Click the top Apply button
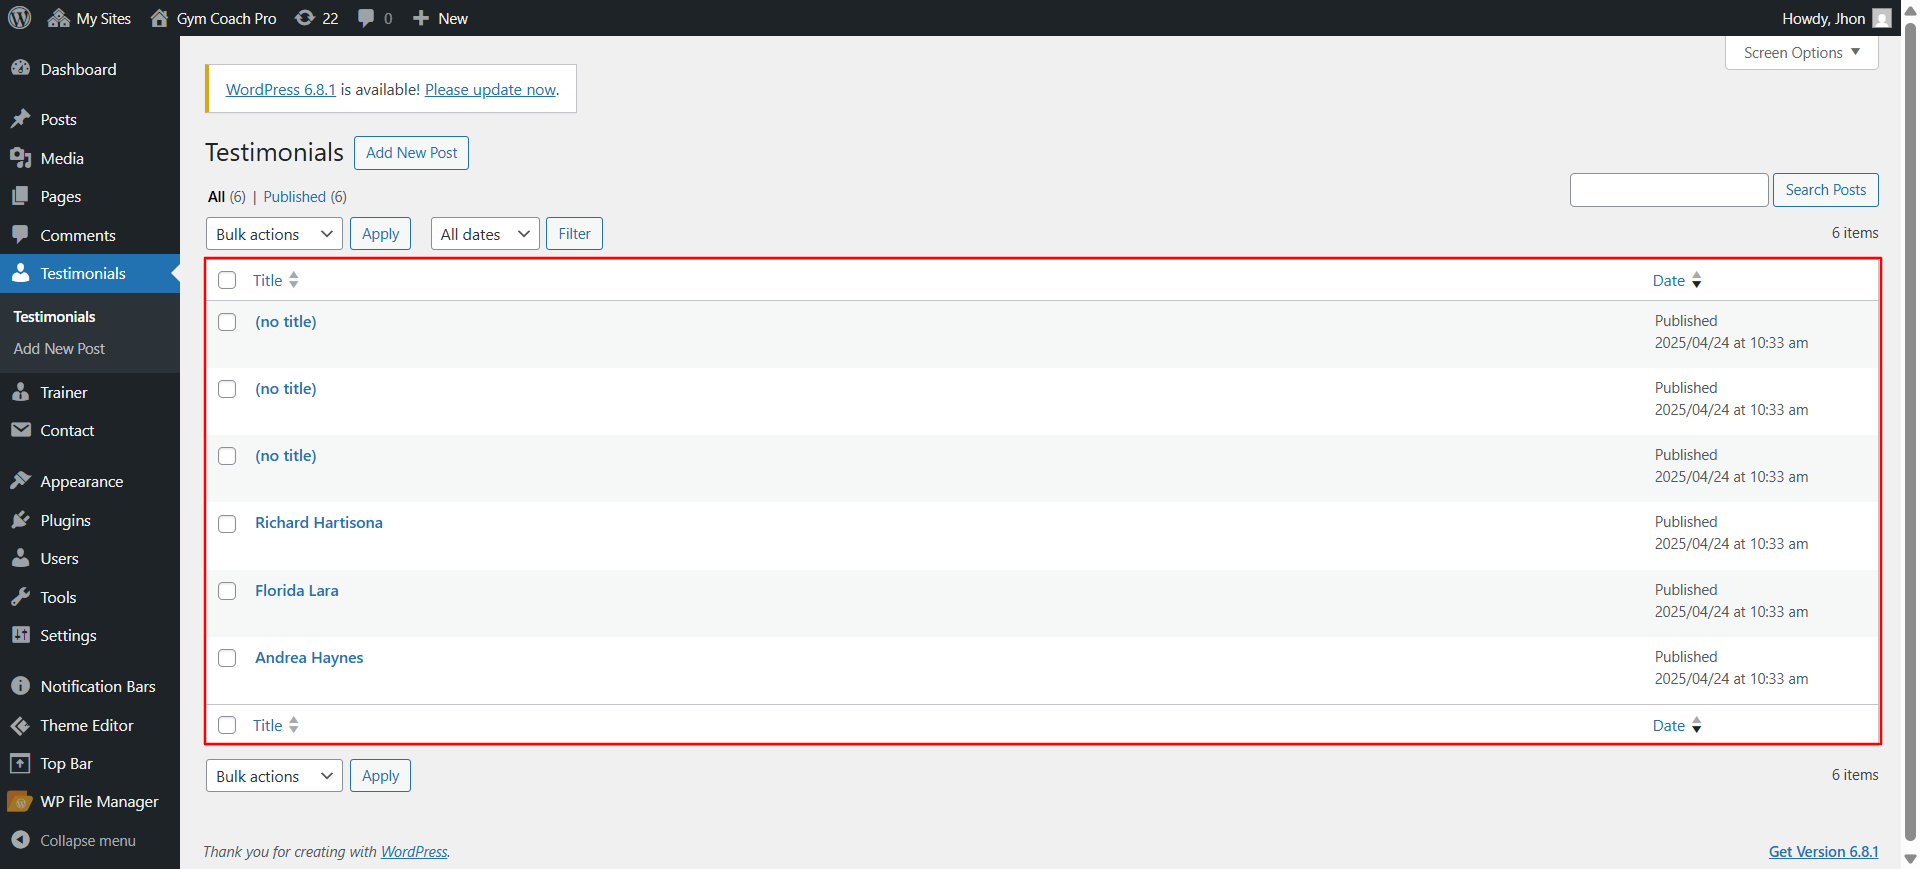The image size is (1920, 869). pos(380,234)
